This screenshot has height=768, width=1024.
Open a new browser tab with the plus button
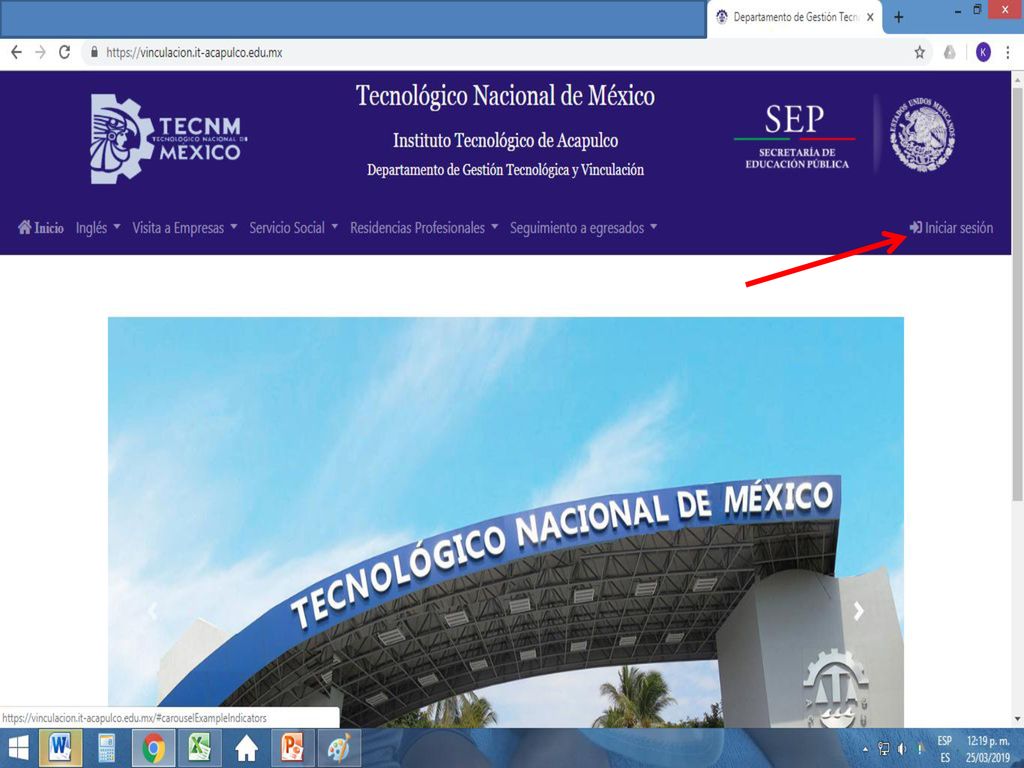[x=899, y=18]
